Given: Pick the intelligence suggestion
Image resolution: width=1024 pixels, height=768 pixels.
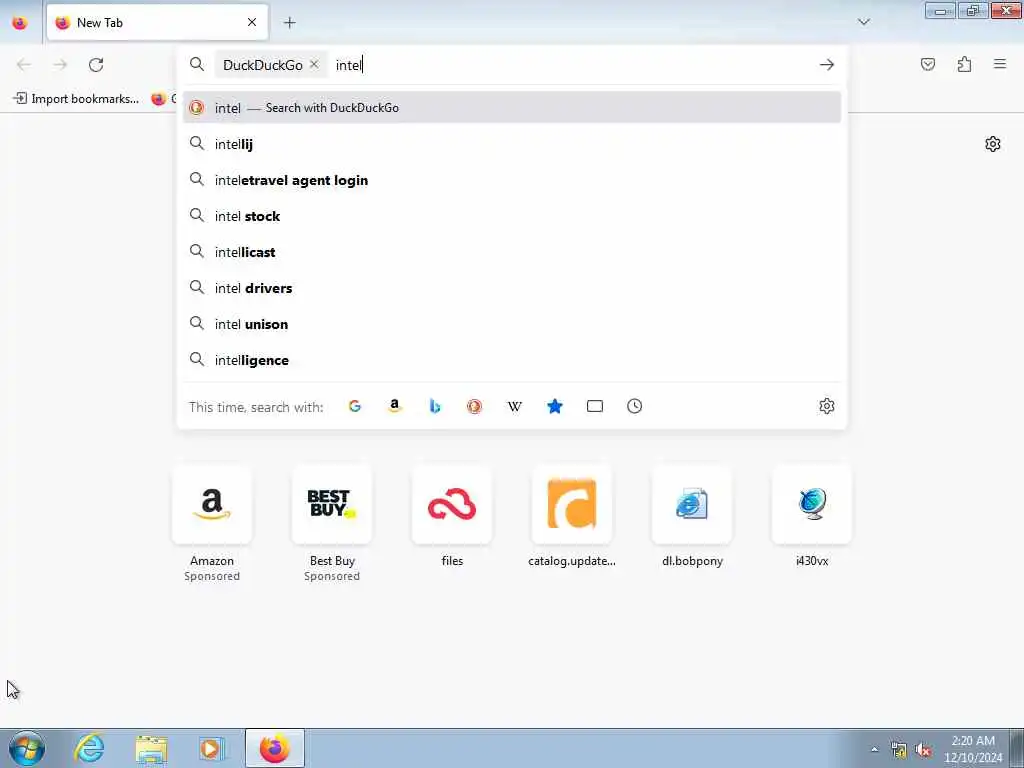Looking at the screenshot, I should click(512, 360).
